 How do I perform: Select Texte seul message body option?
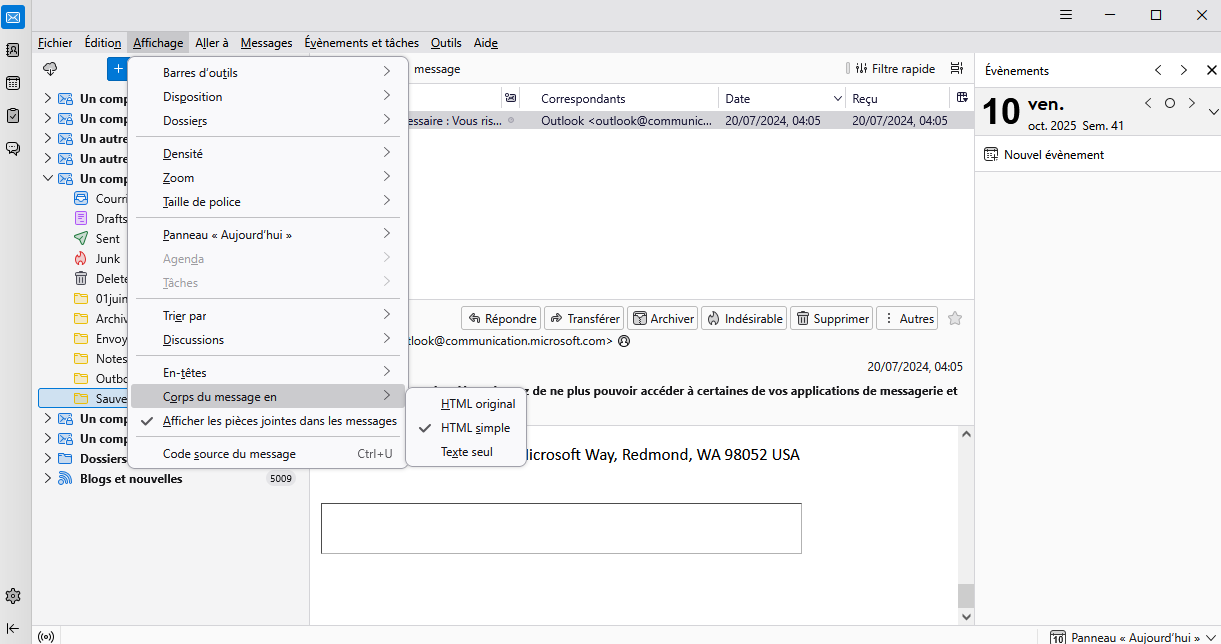[466, 452]
